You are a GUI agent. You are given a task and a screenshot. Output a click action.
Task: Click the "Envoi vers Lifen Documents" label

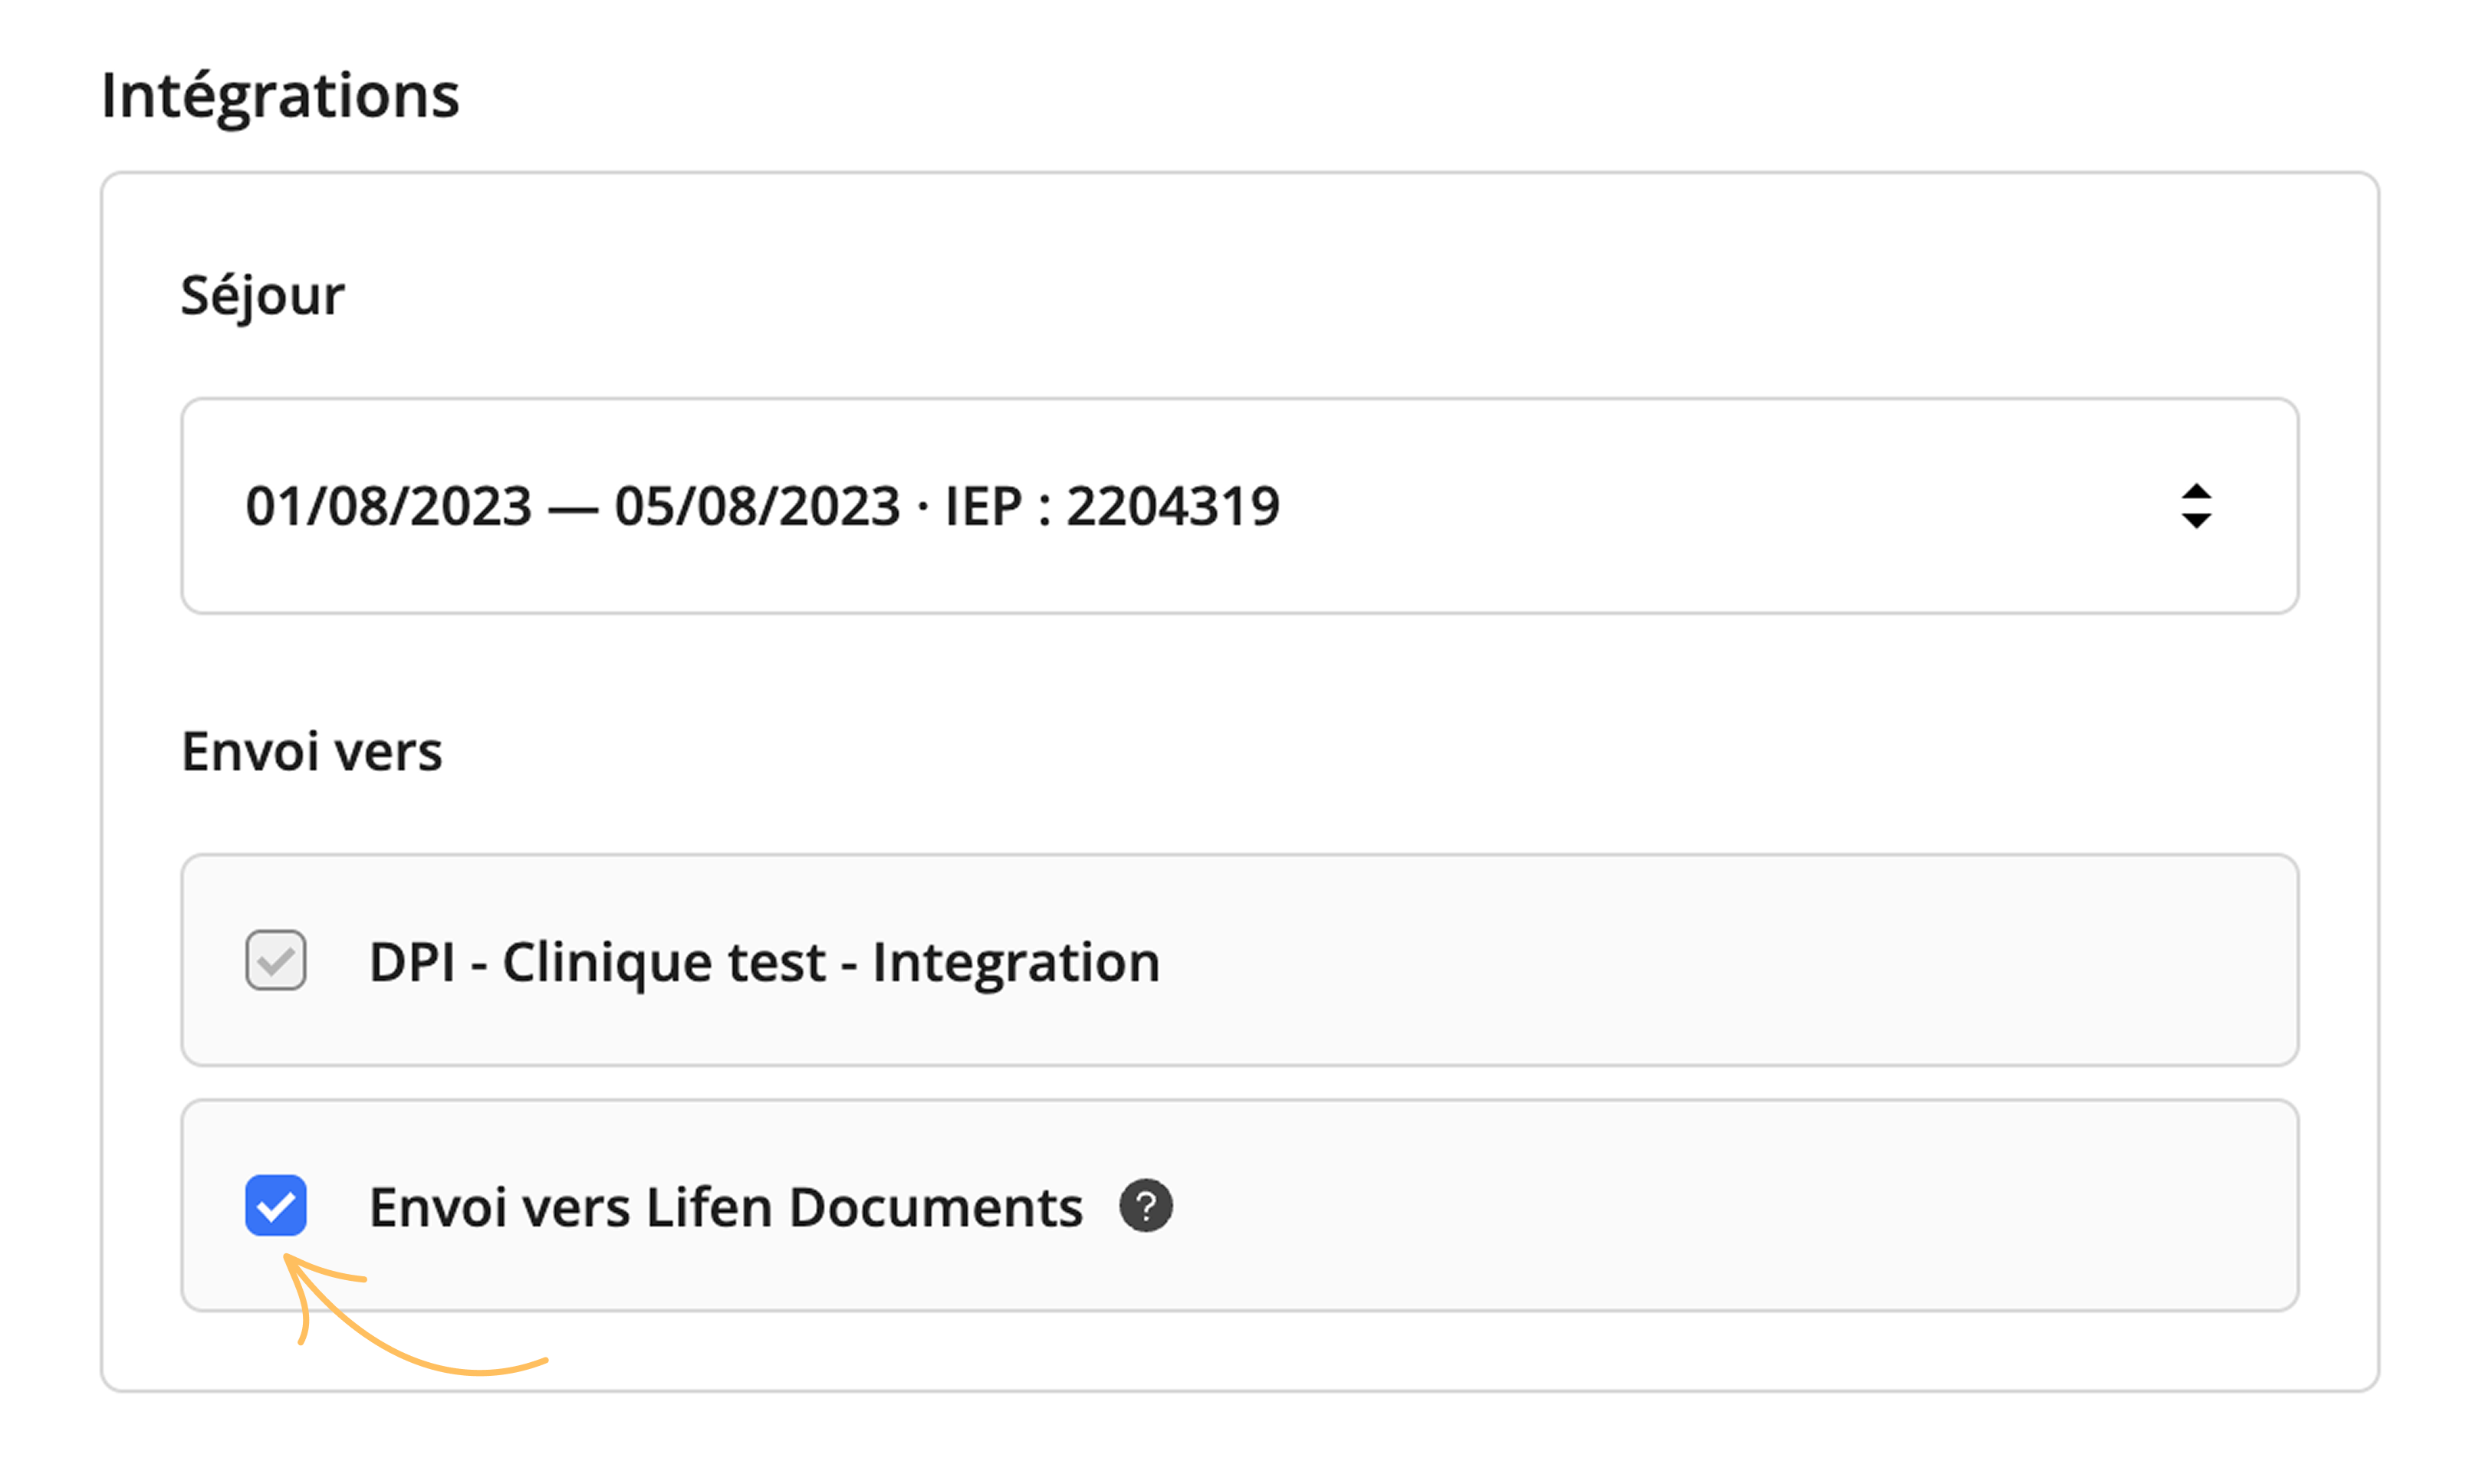(726, 1207)
